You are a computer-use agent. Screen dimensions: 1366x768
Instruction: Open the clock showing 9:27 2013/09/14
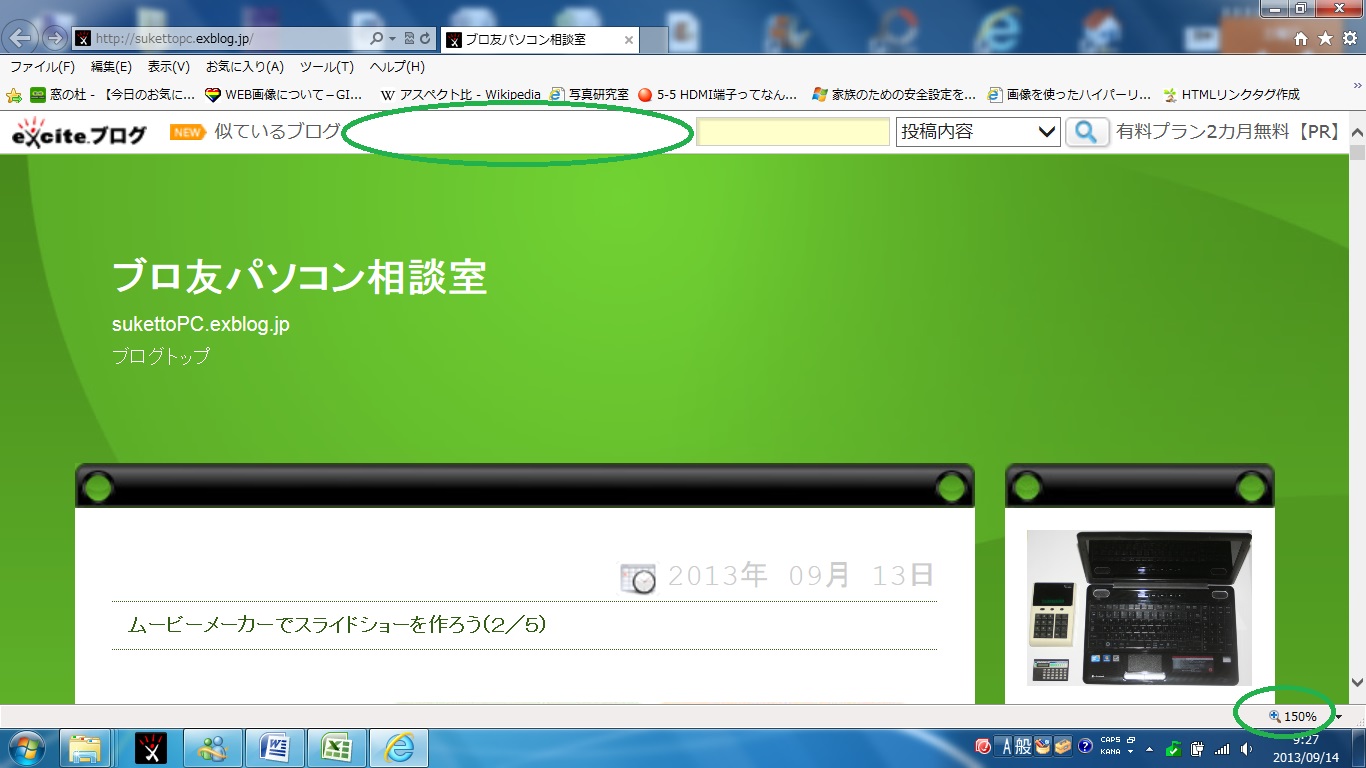pos(1305,749)
